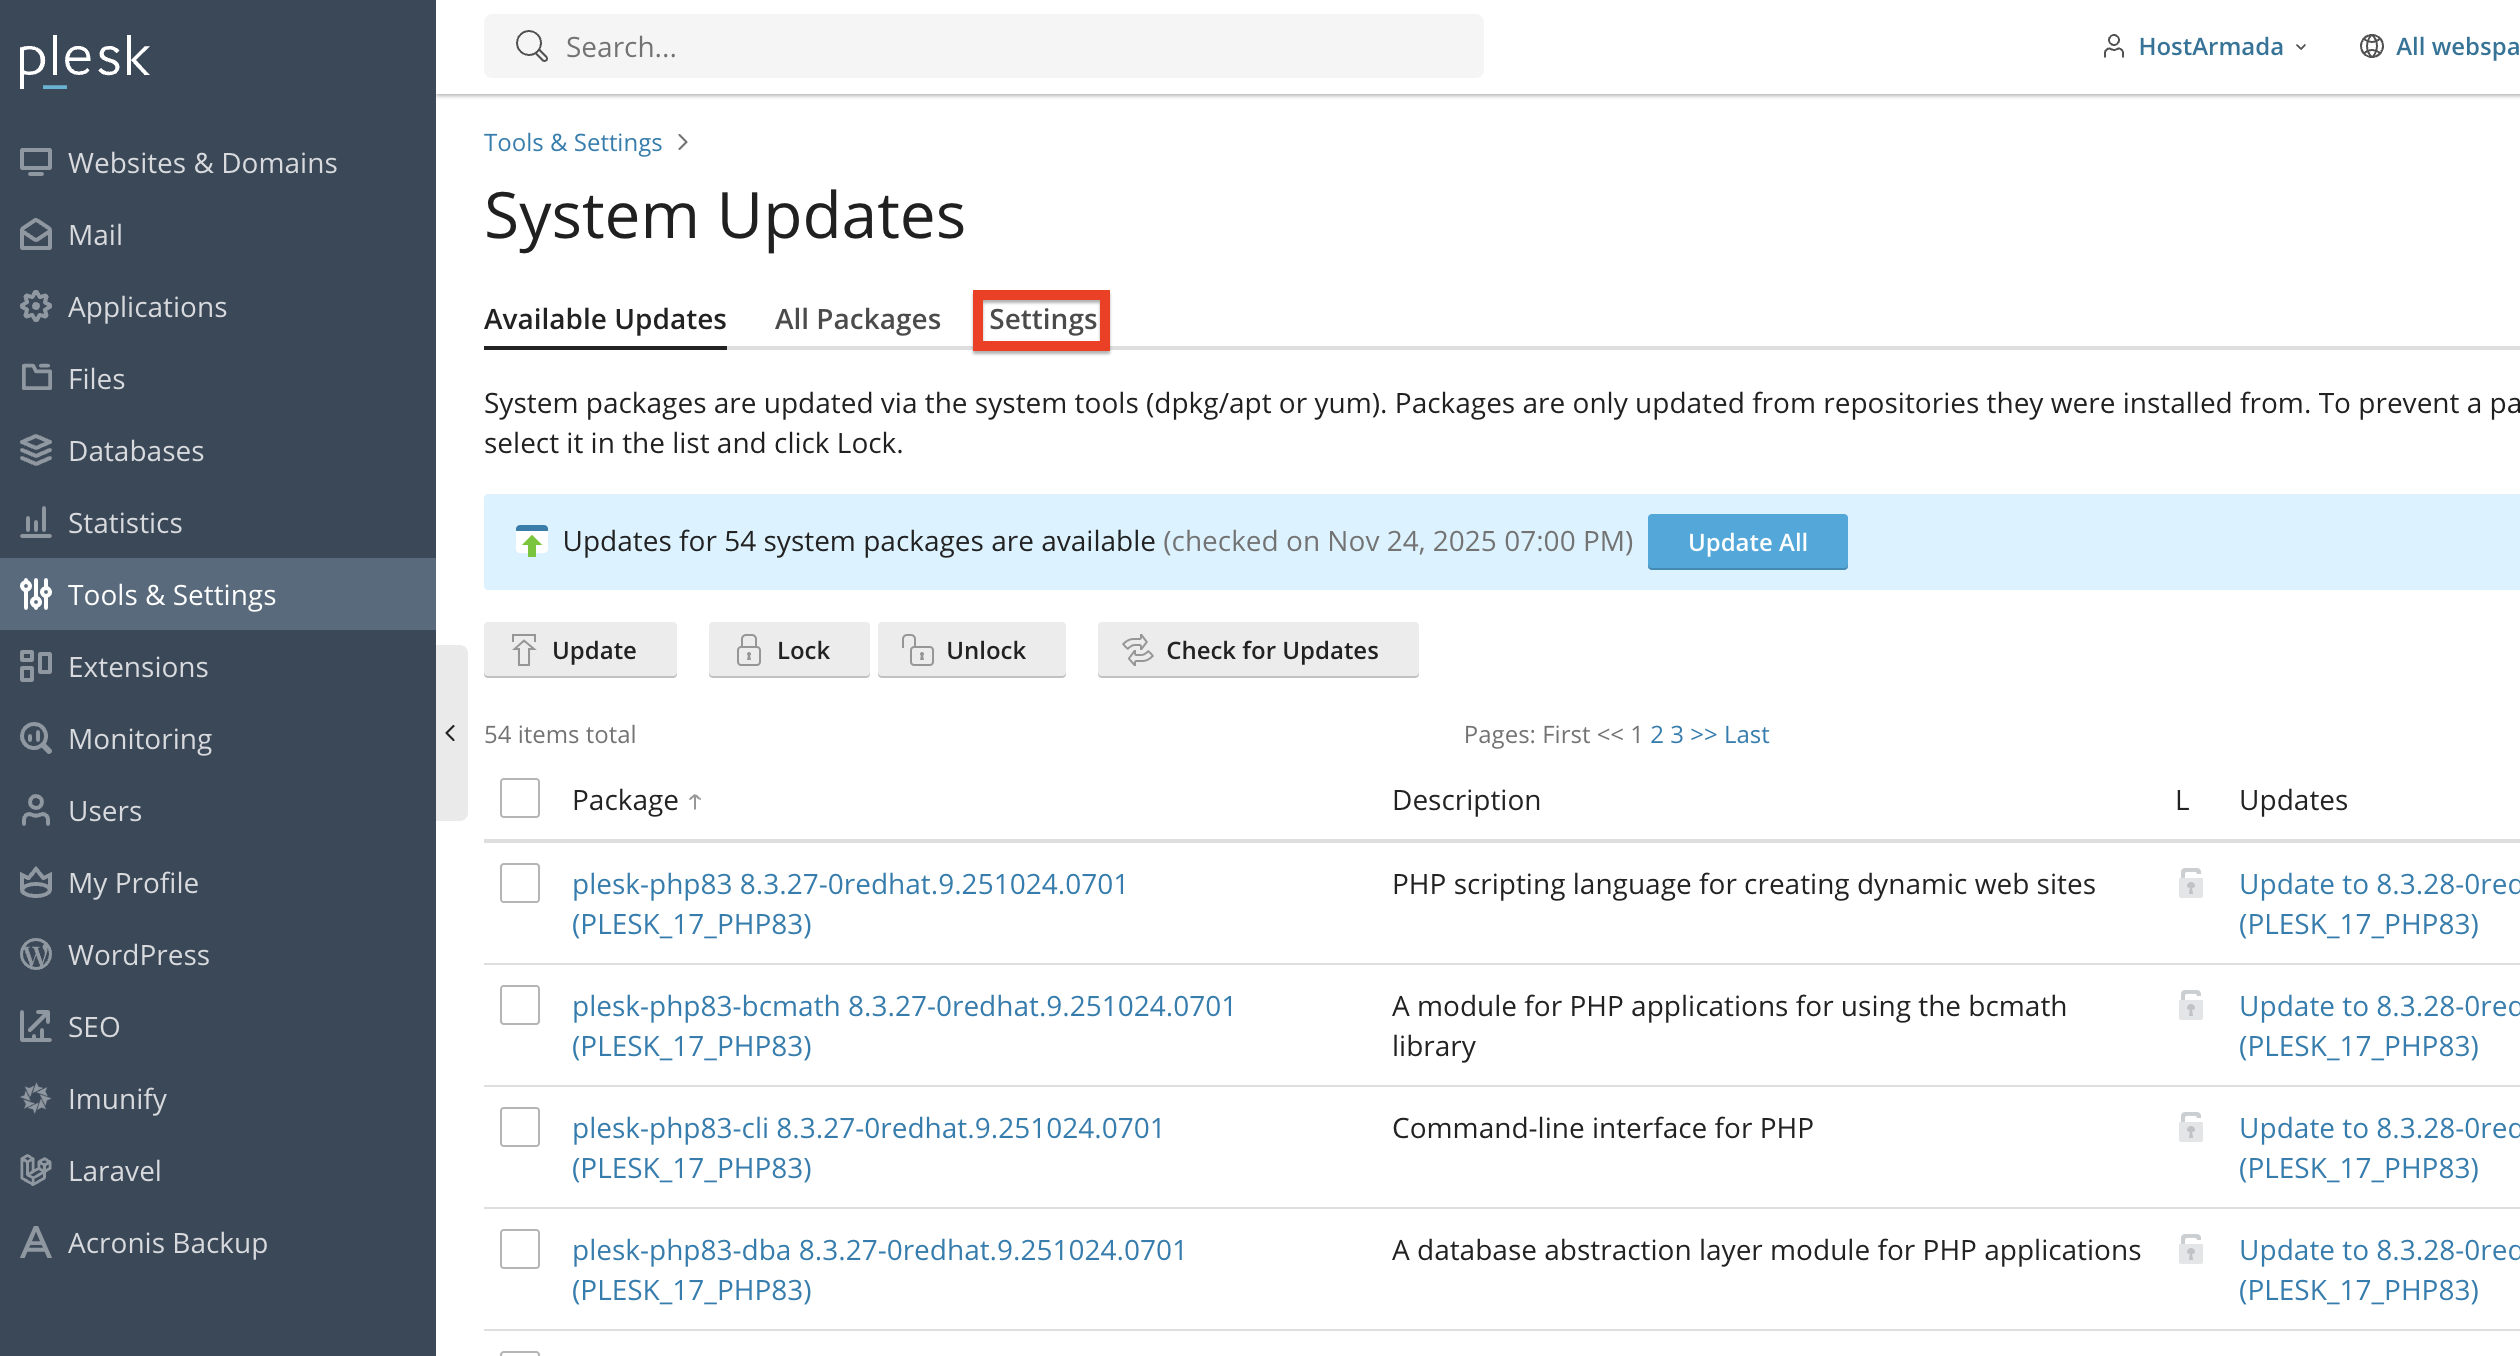Click the SEO chart icon

(36, 1026)
